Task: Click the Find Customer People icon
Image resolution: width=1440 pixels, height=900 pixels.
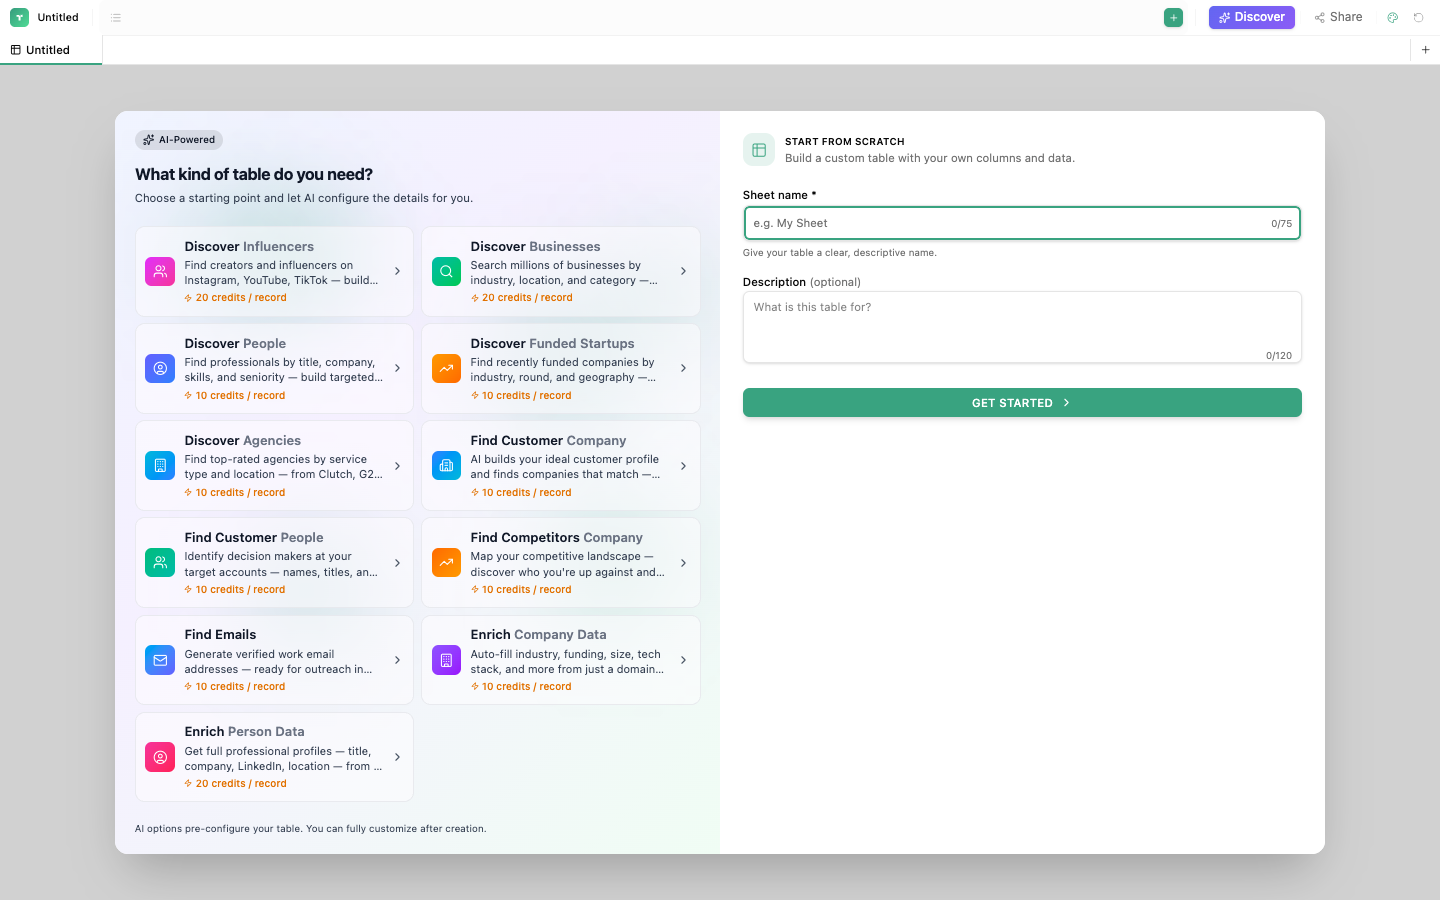Action: (160, 562)
